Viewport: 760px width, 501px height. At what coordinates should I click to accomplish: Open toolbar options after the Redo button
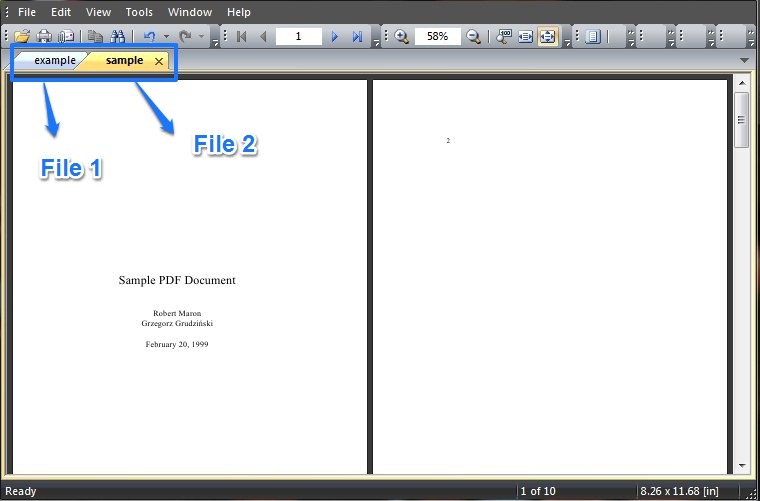coord(215,44)
